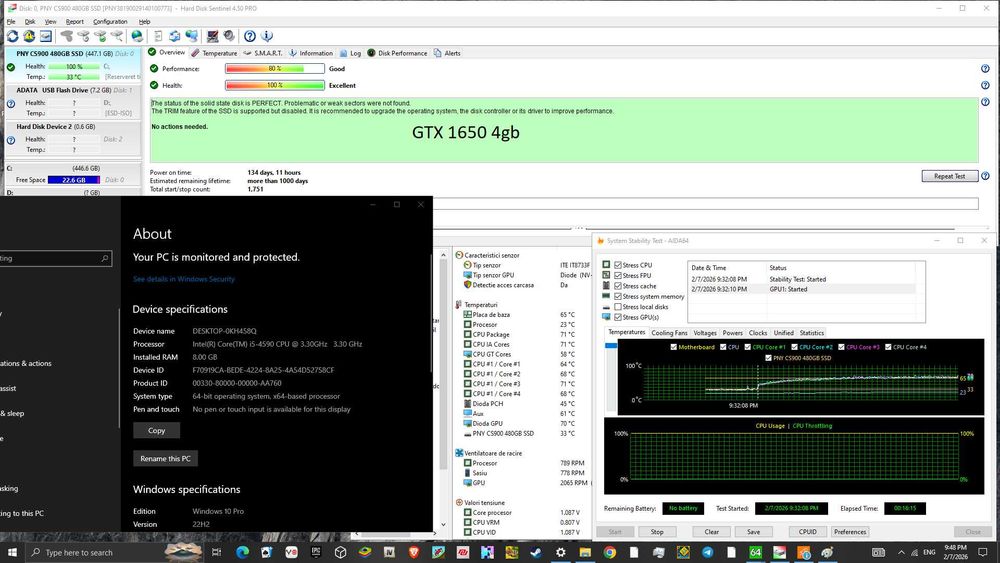Switch to Temperature tab in Hard Disk Sentinel
Image resolution: width=1000 pixels, height=563 pixels.
click(x=214, y=53)
